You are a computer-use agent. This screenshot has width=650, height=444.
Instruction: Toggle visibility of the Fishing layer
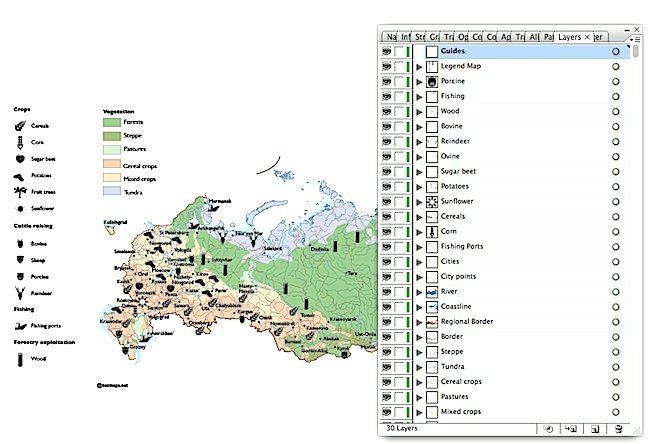point(386,97)
